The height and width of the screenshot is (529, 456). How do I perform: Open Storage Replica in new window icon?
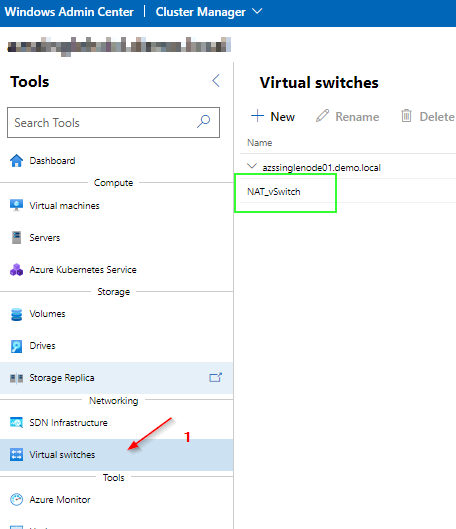pos(216,377)
